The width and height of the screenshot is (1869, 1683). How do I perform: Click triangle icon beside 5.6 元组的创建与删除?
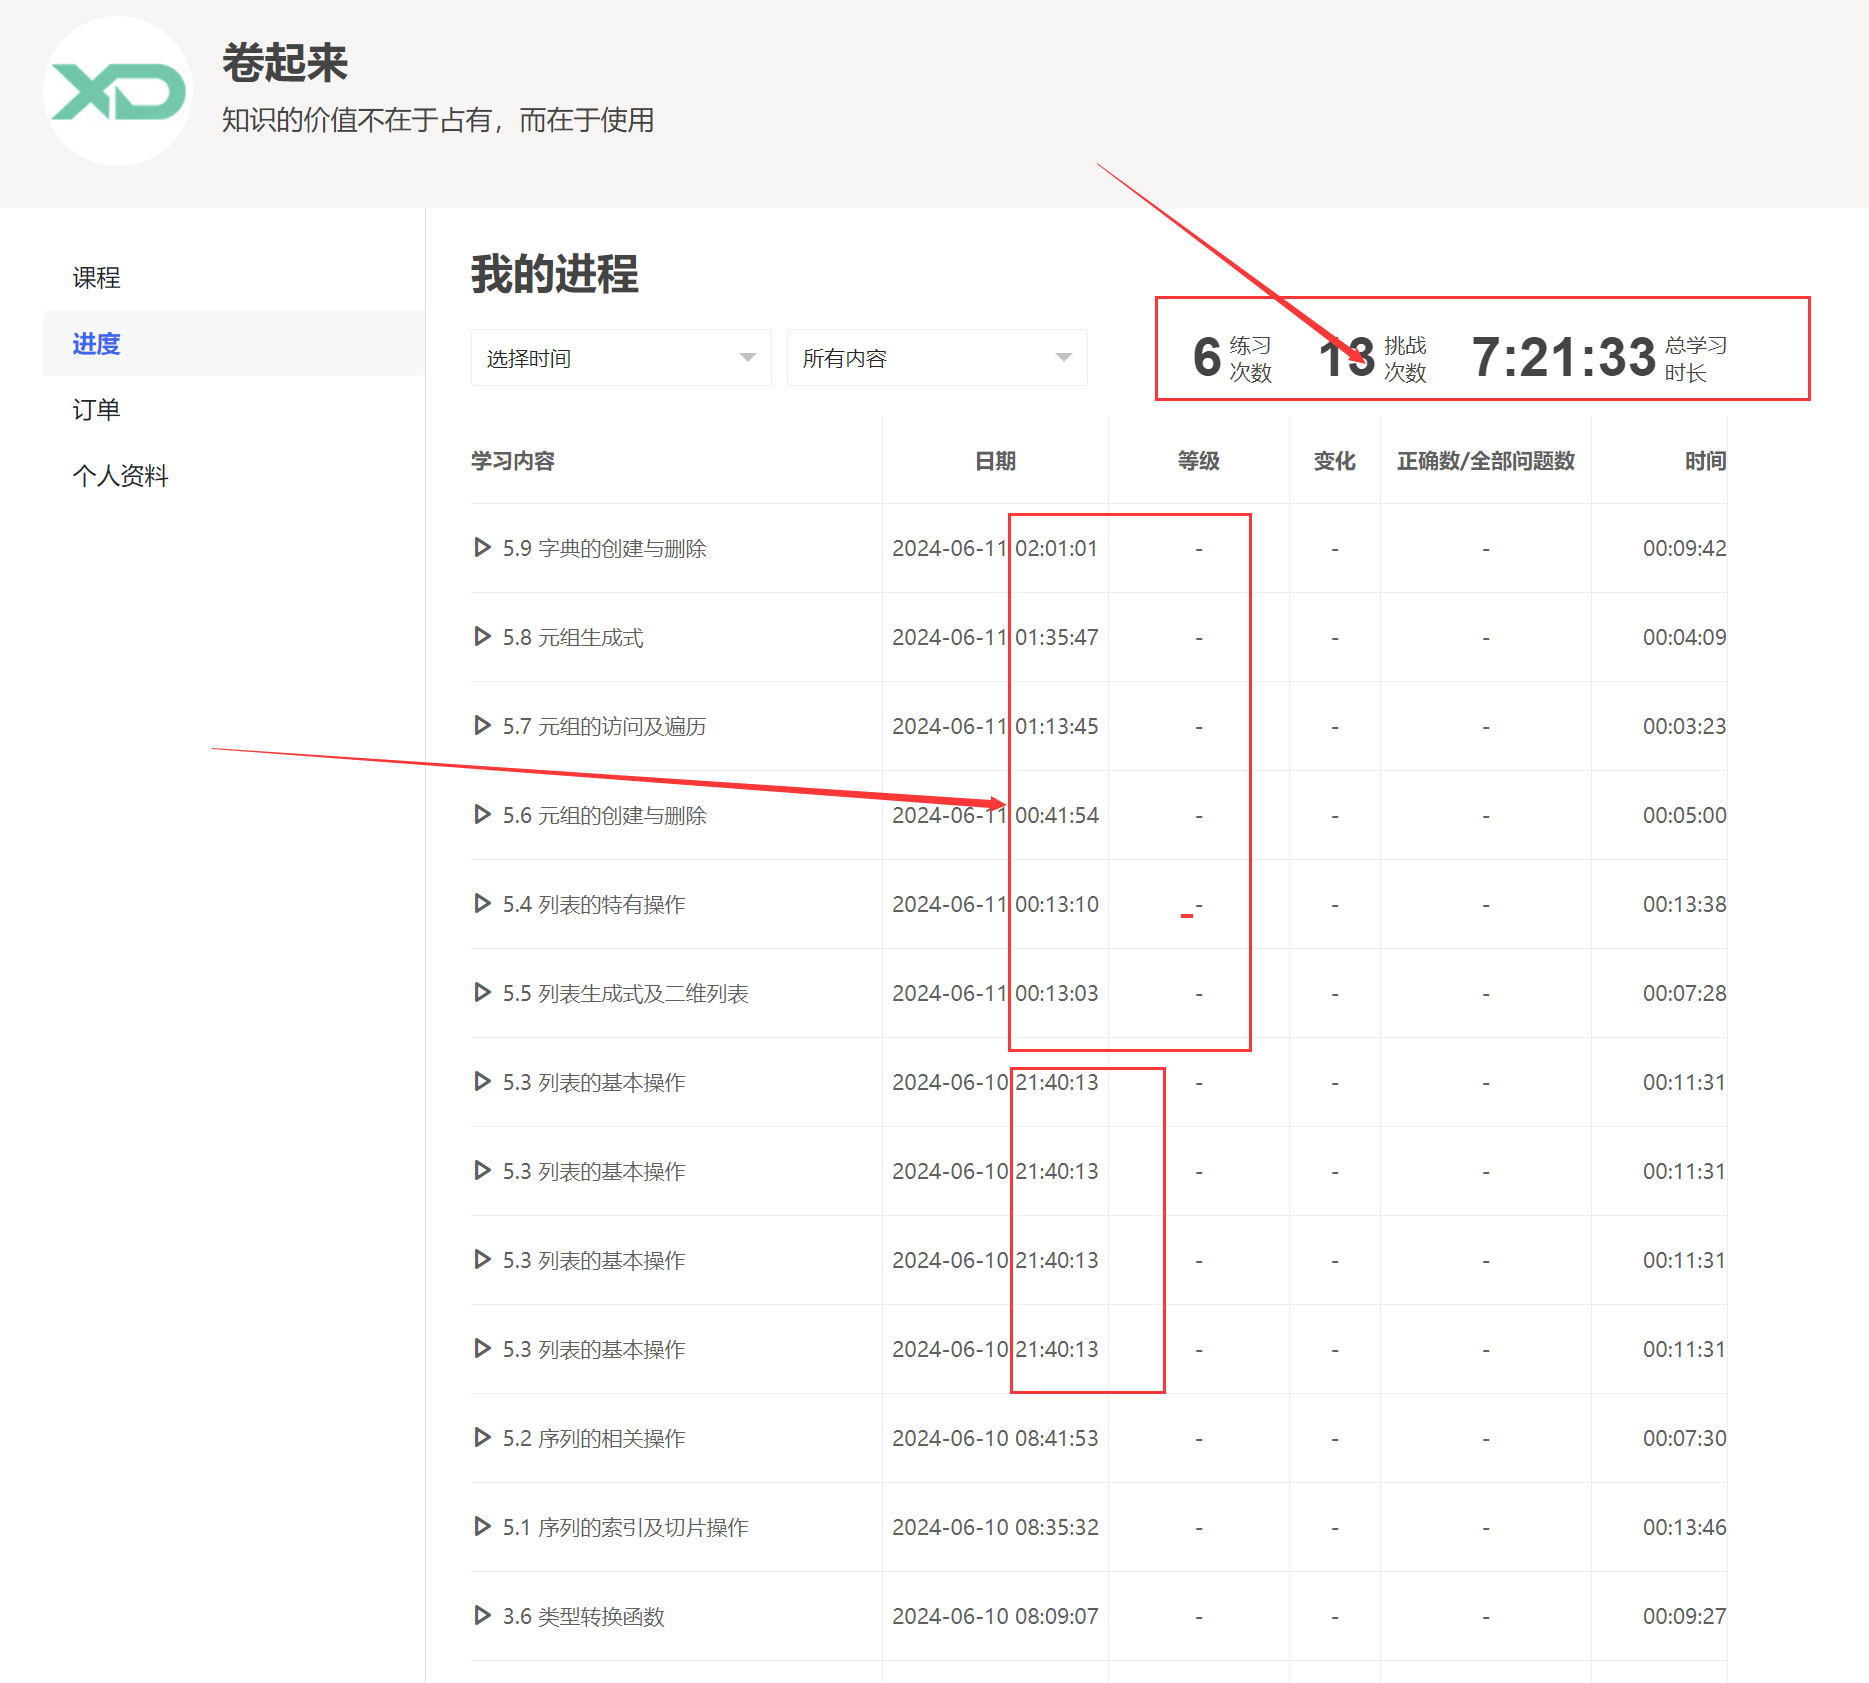482,815
